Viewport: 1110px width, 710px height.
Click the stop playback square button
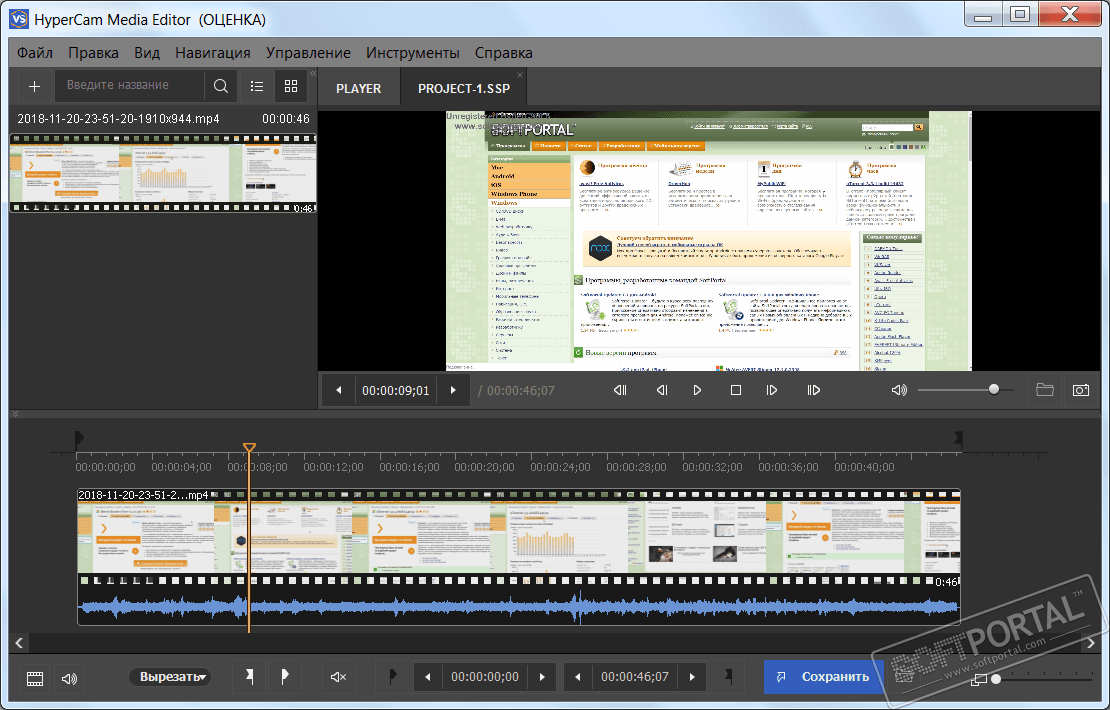point(736,390)
